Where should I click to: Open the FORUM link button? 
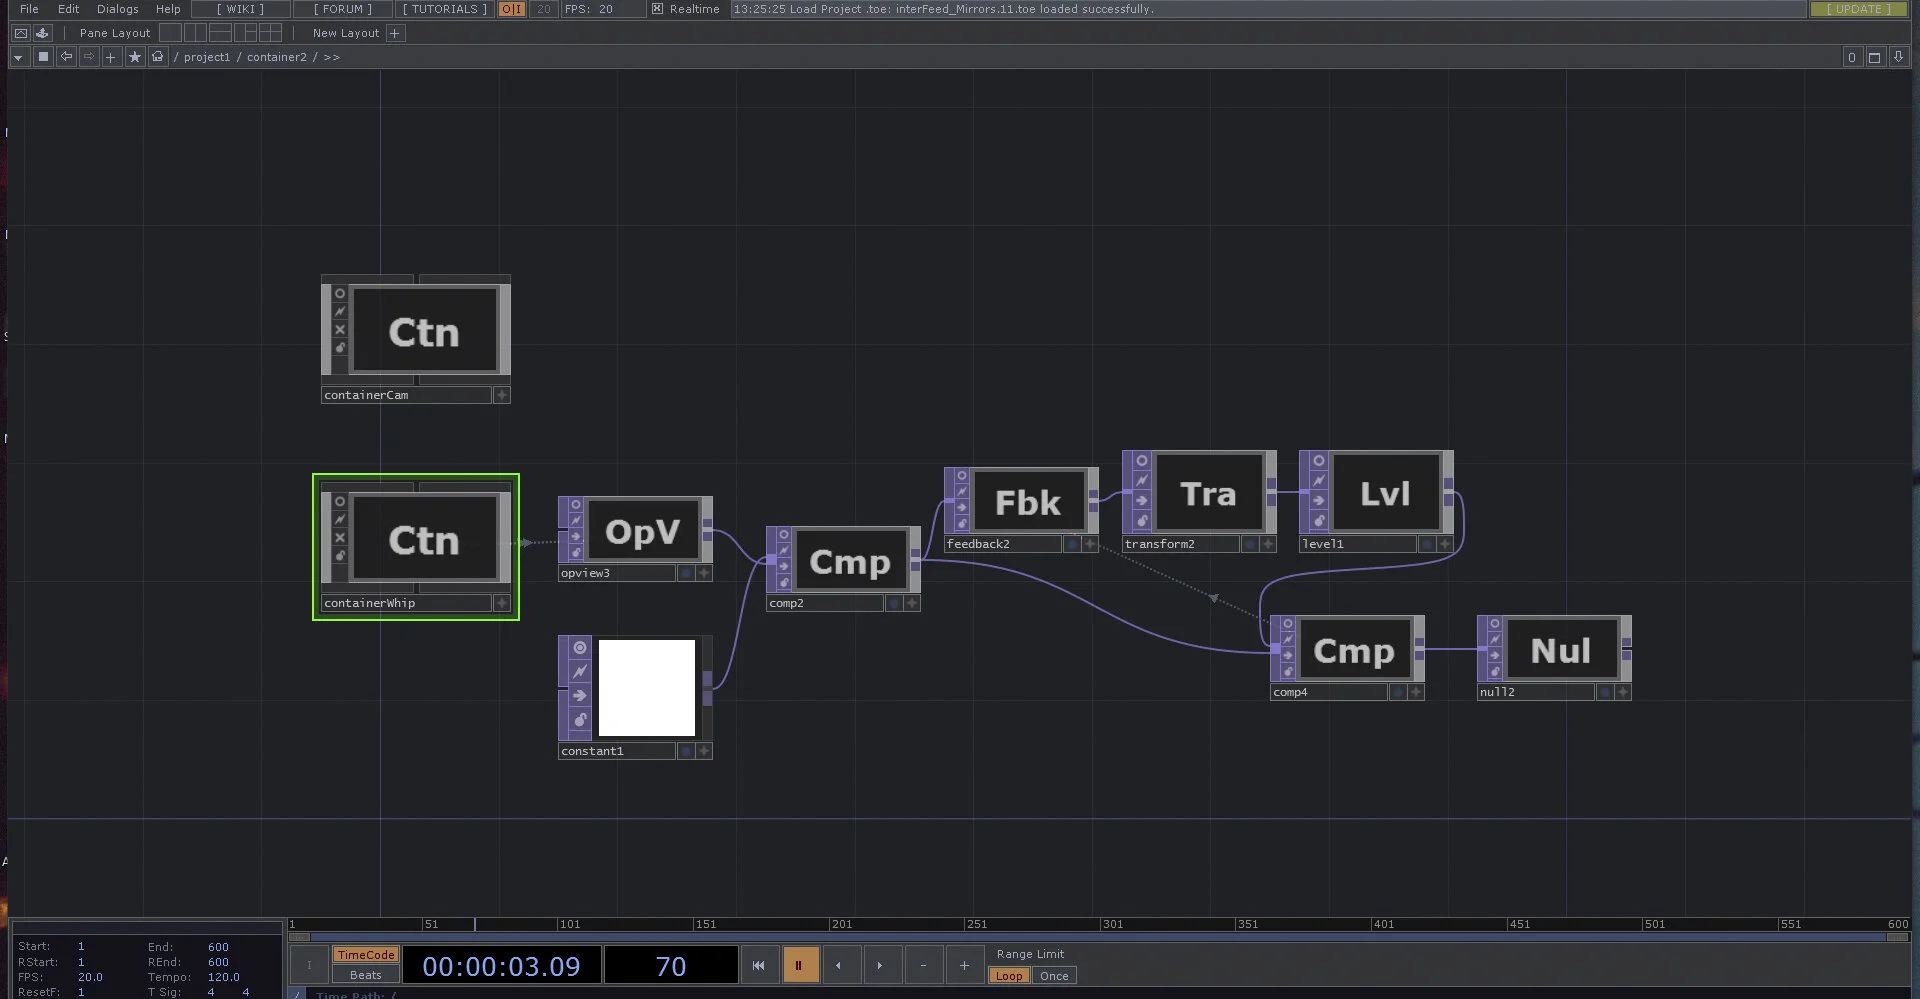click(342, 9)
